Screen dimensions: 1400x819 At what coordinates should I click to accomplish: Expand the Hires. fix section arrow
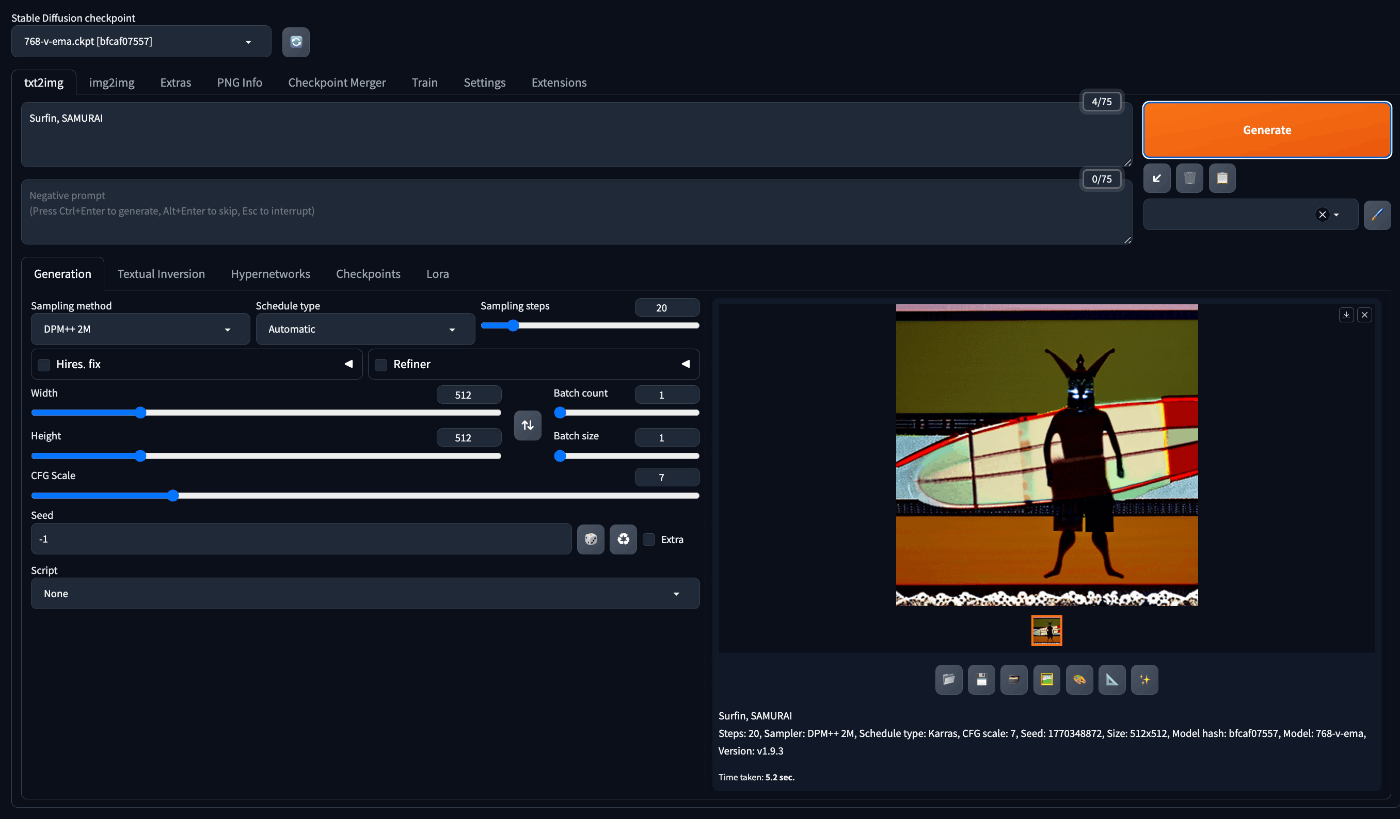tap(349, 364)
